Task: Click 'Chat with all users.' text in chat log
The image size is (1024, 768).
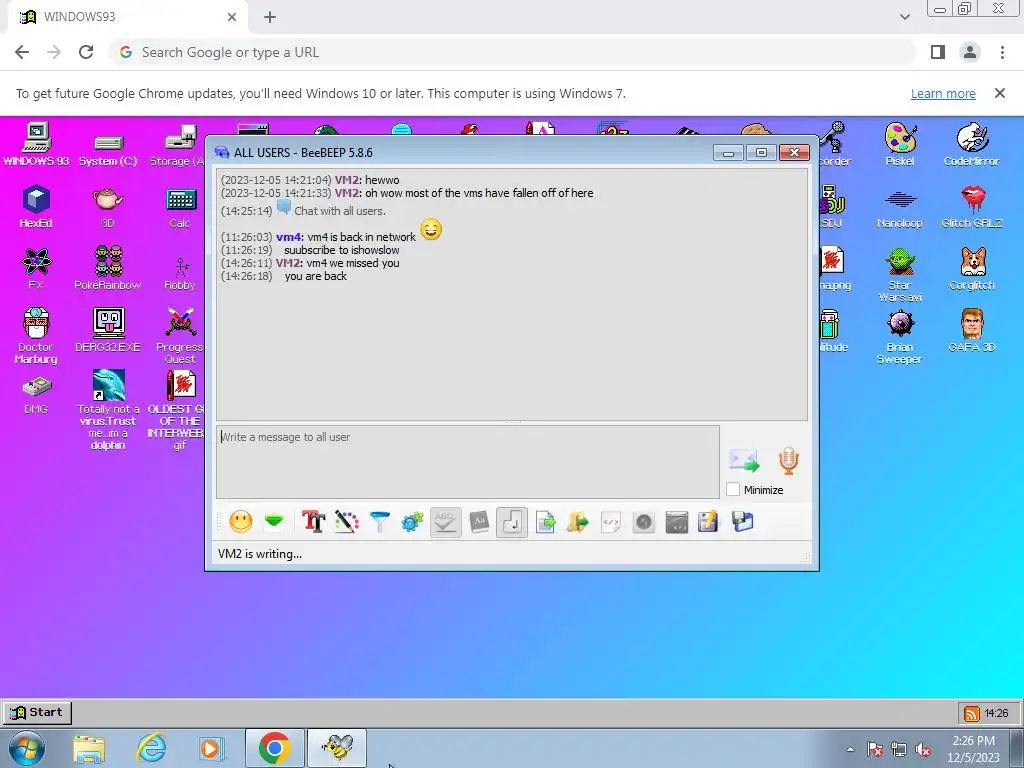Action: [x=340, y=211]
